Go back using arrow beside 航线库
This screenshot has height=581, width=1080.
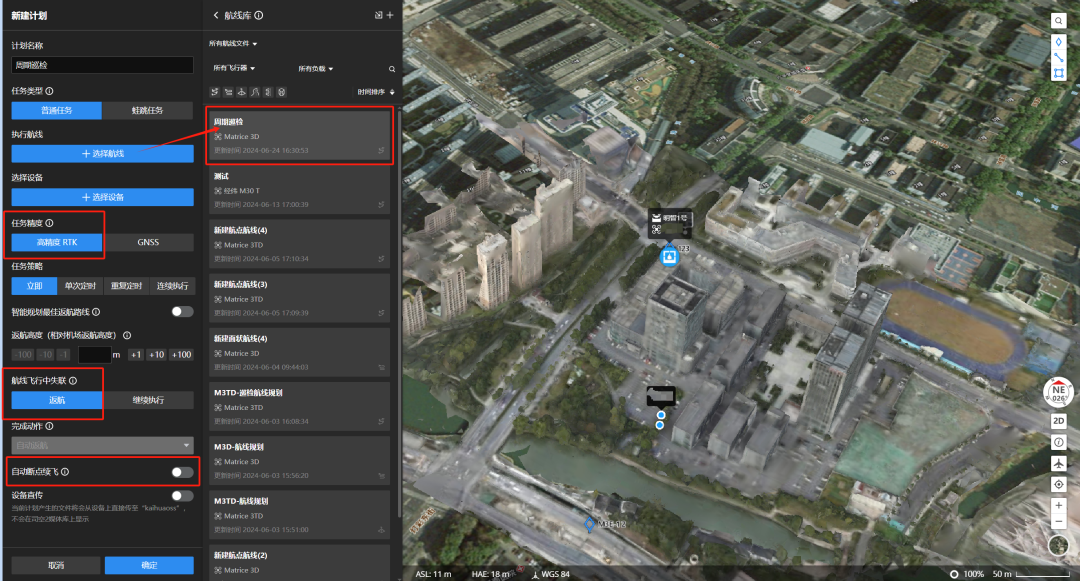[216, 15]
